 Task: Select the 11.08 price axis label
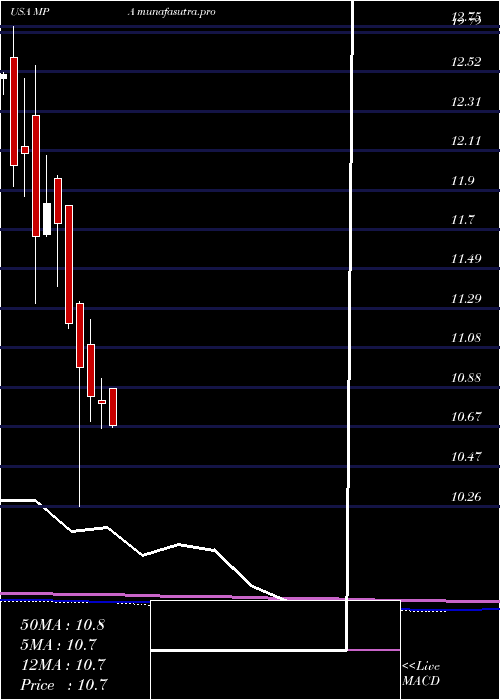pos(466,338)
